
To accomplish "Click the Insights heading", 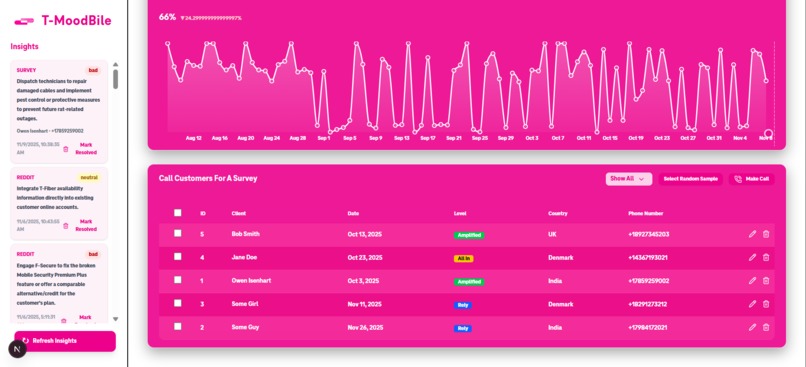I will pyautogui.click(x=24, y=46).
